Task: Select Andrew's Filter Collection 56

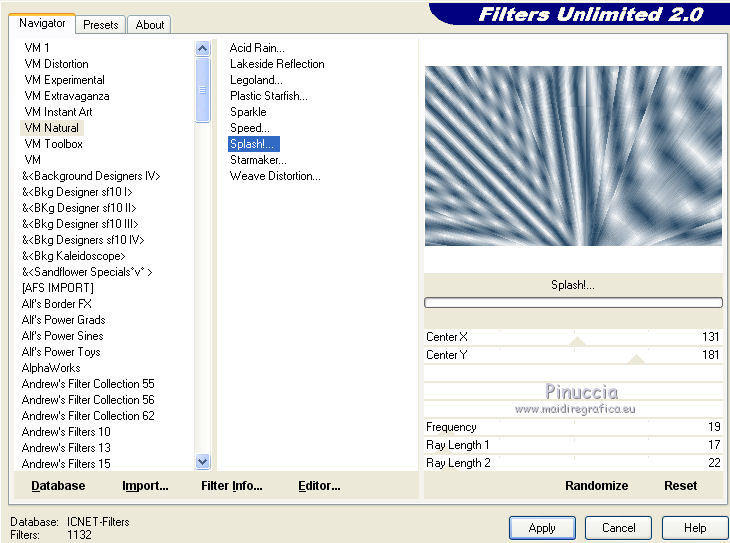Action: (x=88, y=400)
